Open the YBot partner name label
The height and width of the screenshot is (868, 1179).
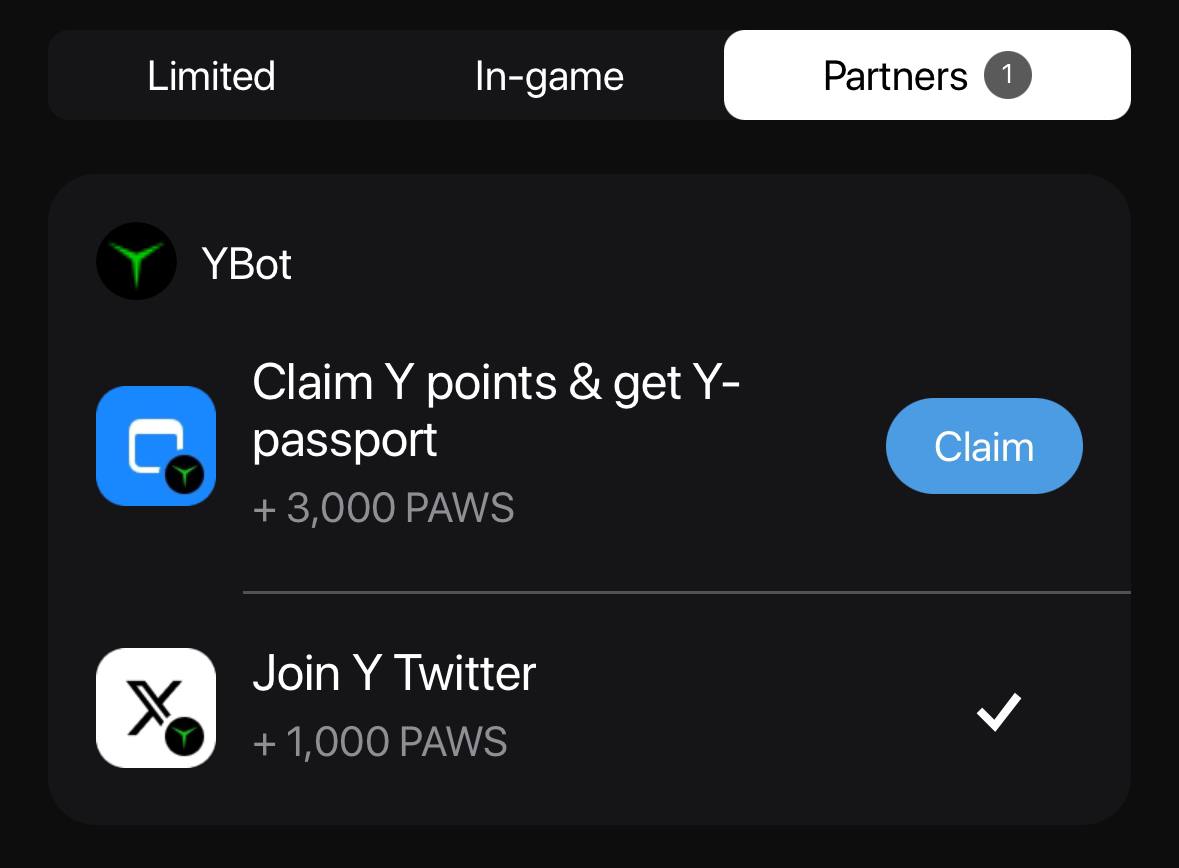tap(246, 264)
